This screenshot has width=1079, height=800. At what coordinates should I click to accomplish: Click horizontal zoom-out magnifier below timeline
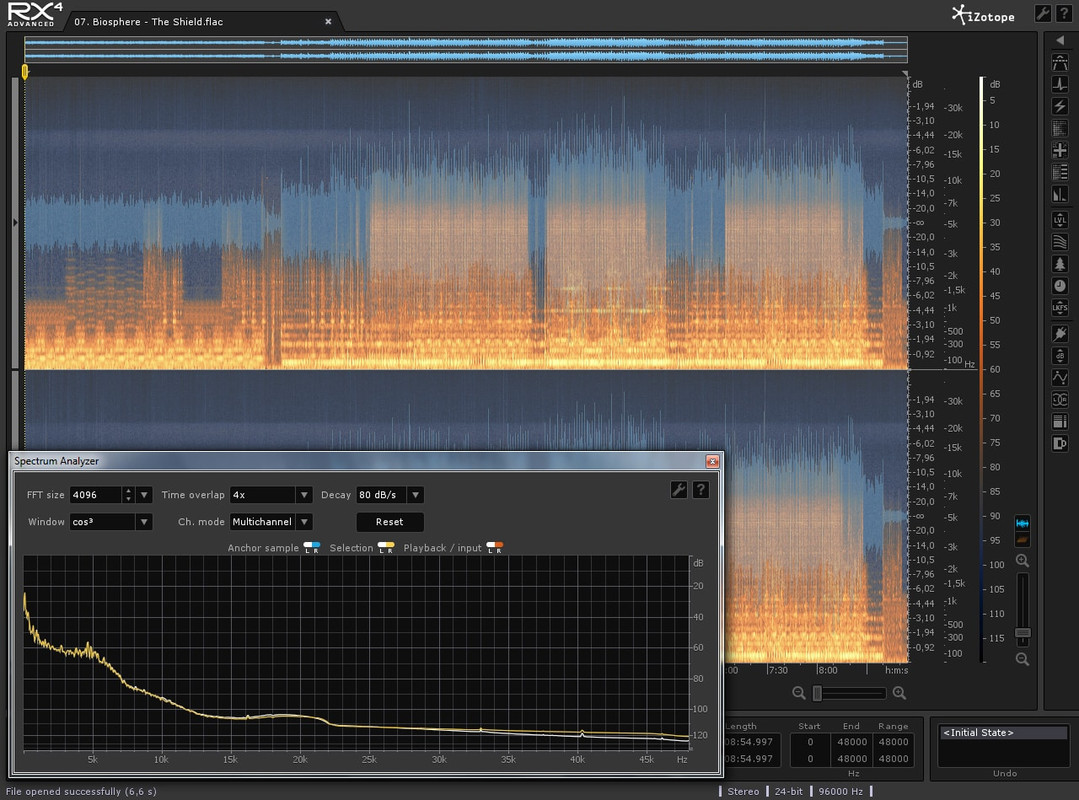pyautogui.click(x=798, y=693)
